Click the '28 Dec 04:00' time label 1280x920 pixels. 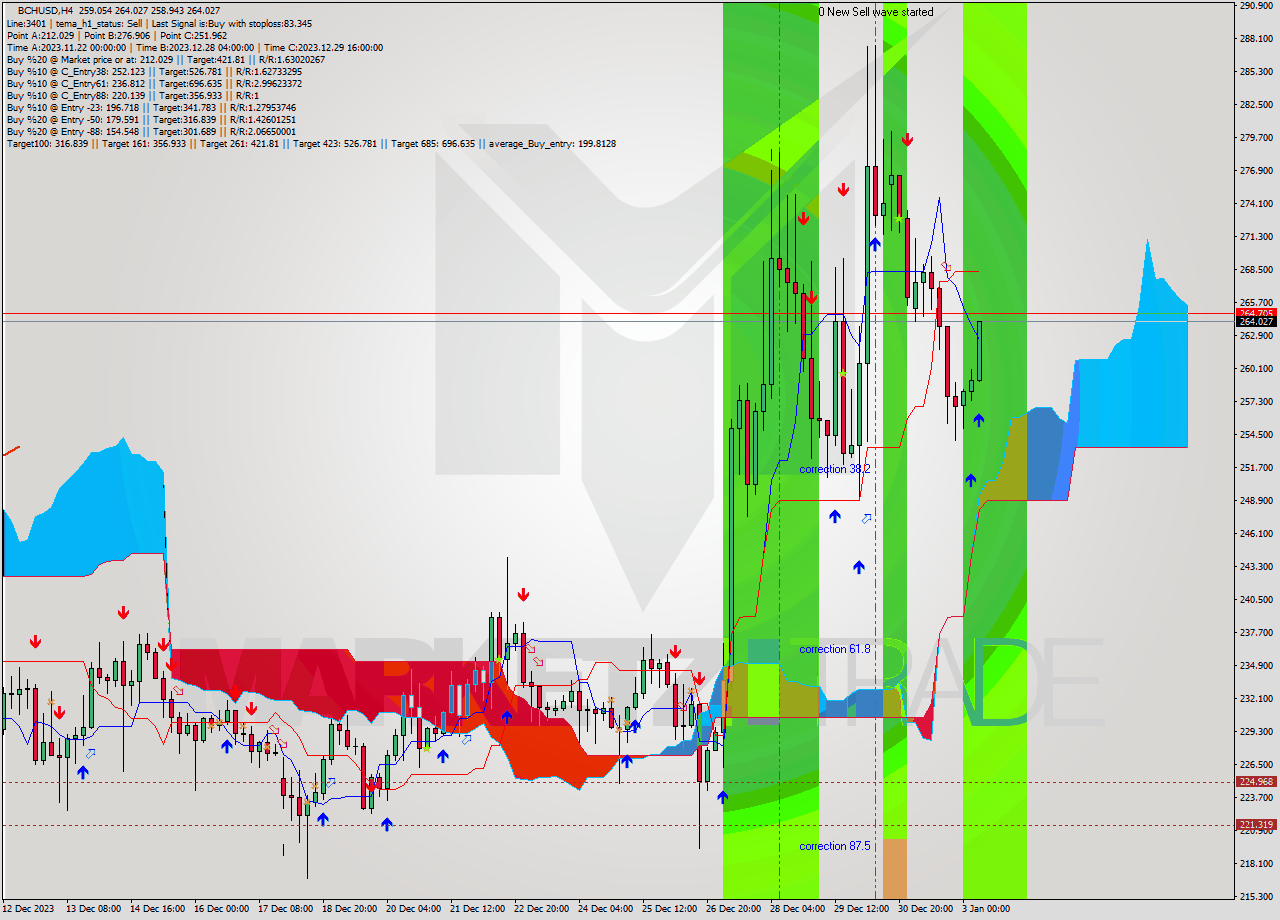(x=797, y=909)
